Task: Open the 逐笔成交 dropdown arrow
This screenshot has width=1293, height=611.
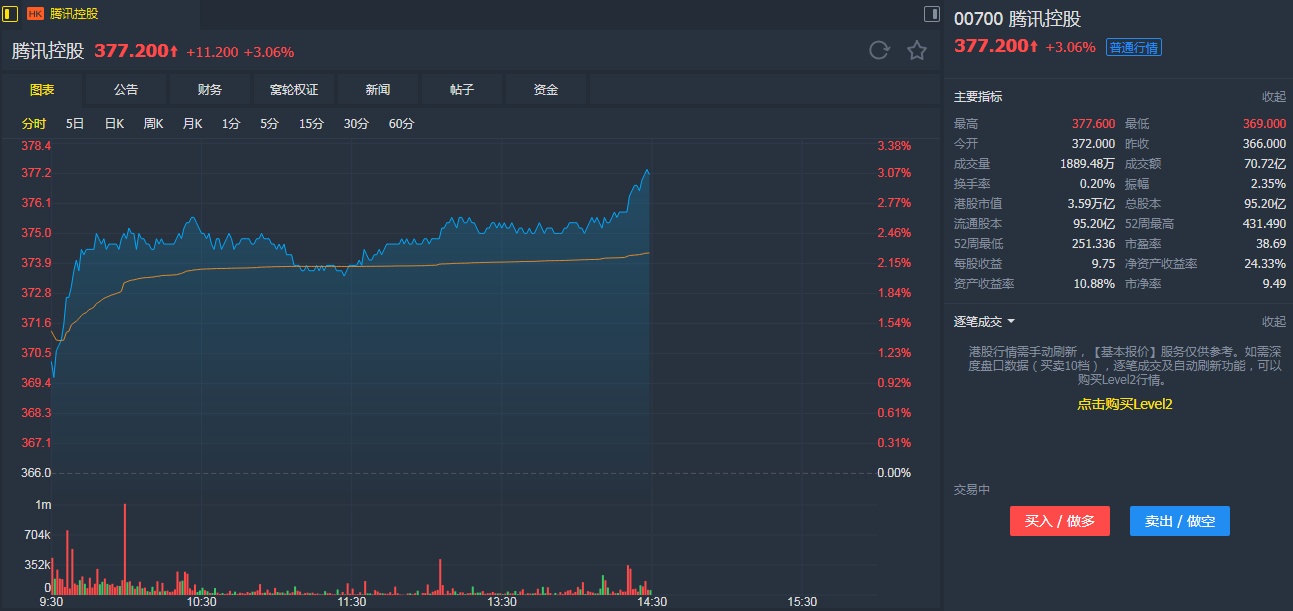Action: point(1011,322)
